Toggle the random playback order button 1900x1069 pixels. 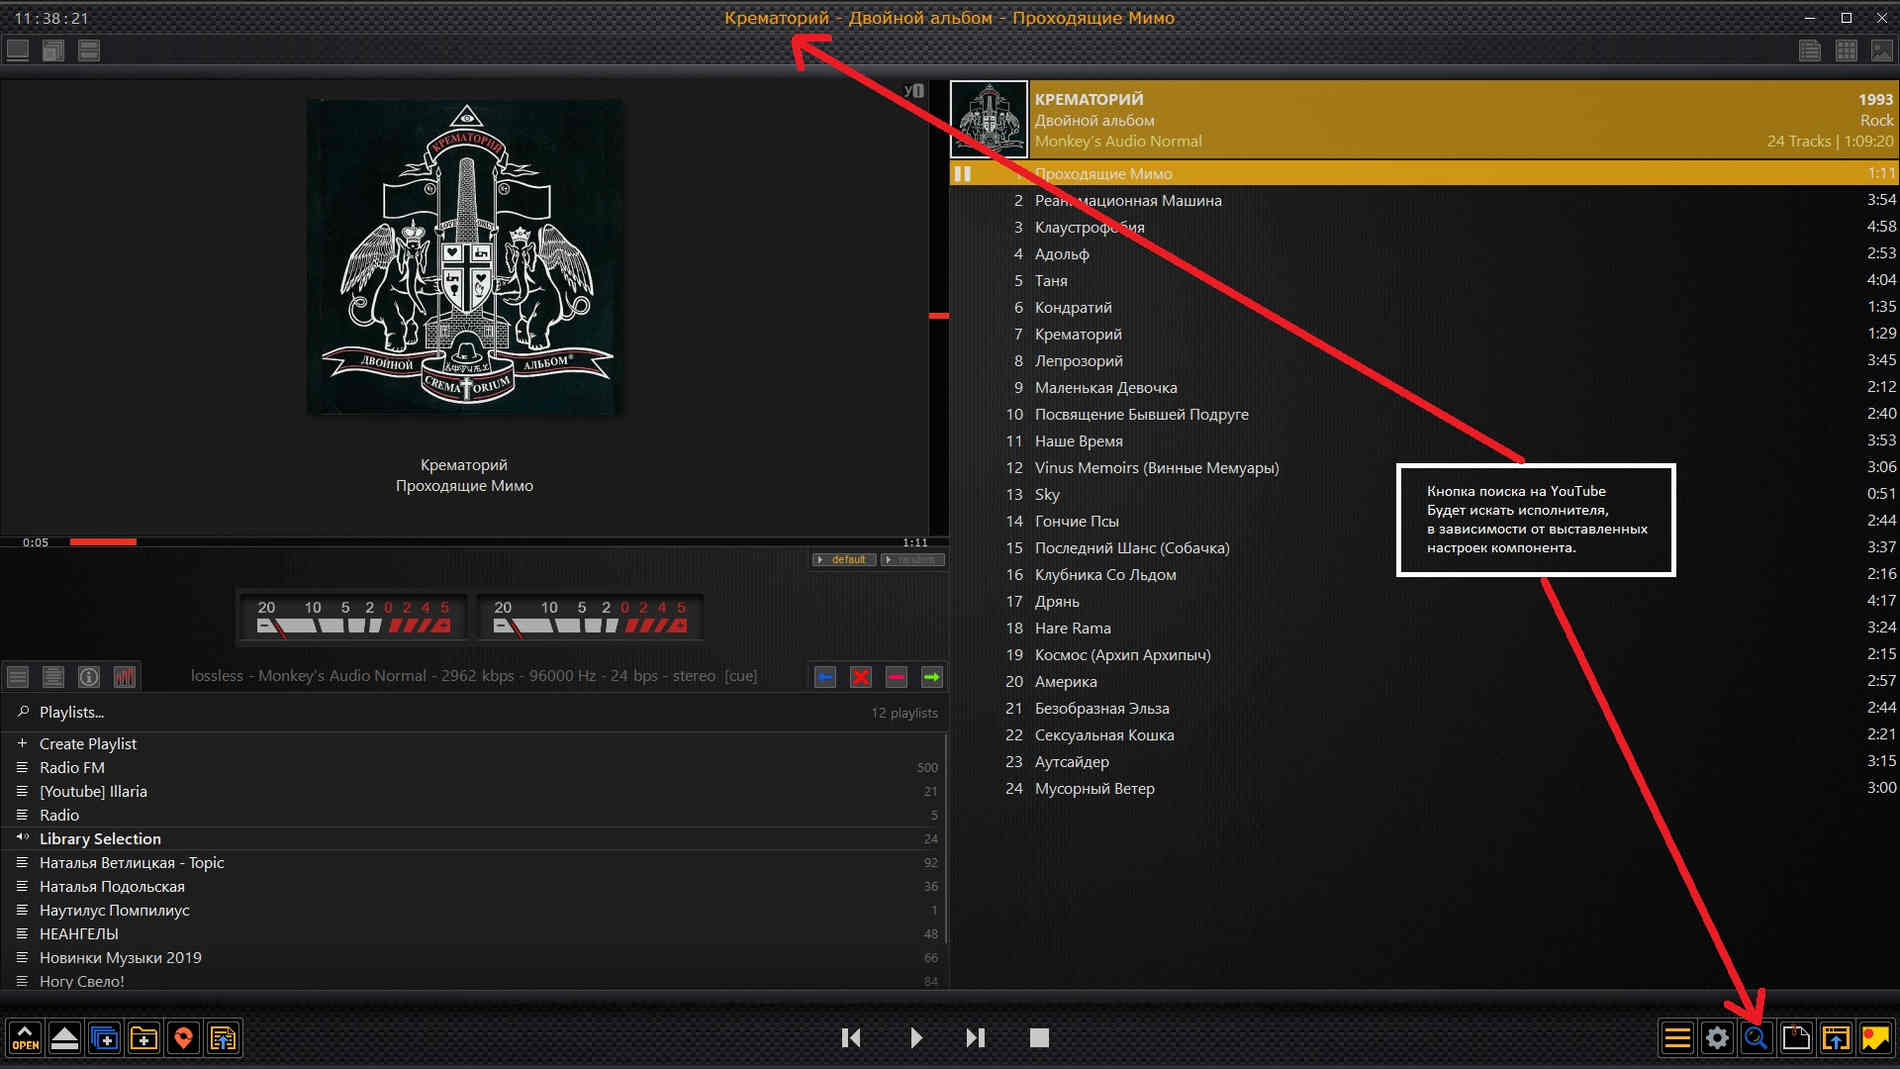pos(913,560)
